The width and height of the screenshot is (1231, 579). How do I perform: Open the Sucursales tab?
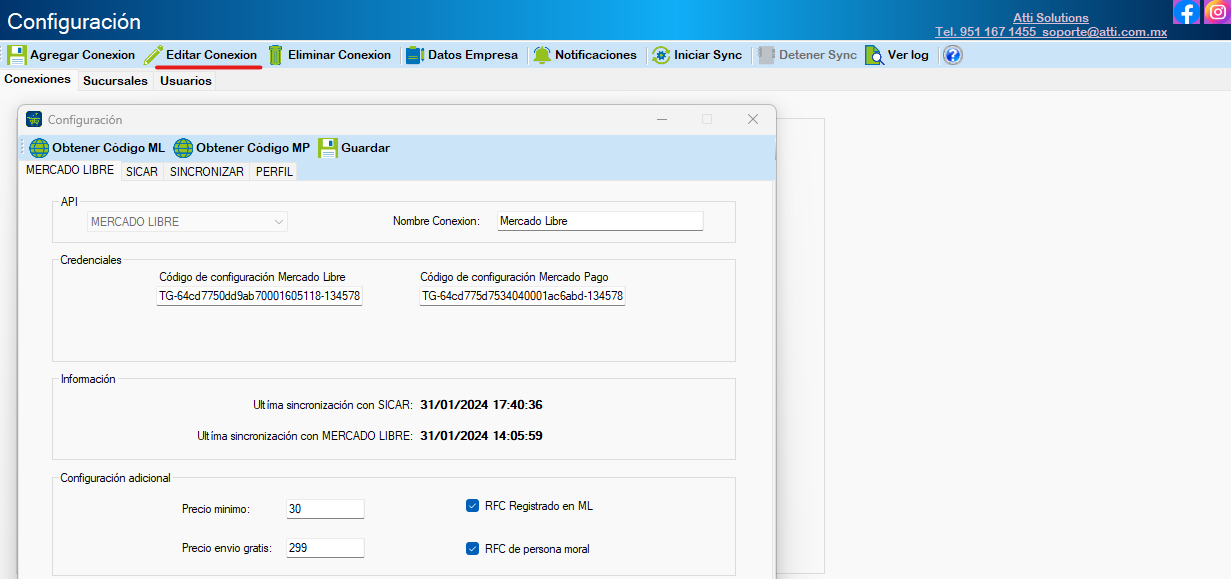[115, 81]
